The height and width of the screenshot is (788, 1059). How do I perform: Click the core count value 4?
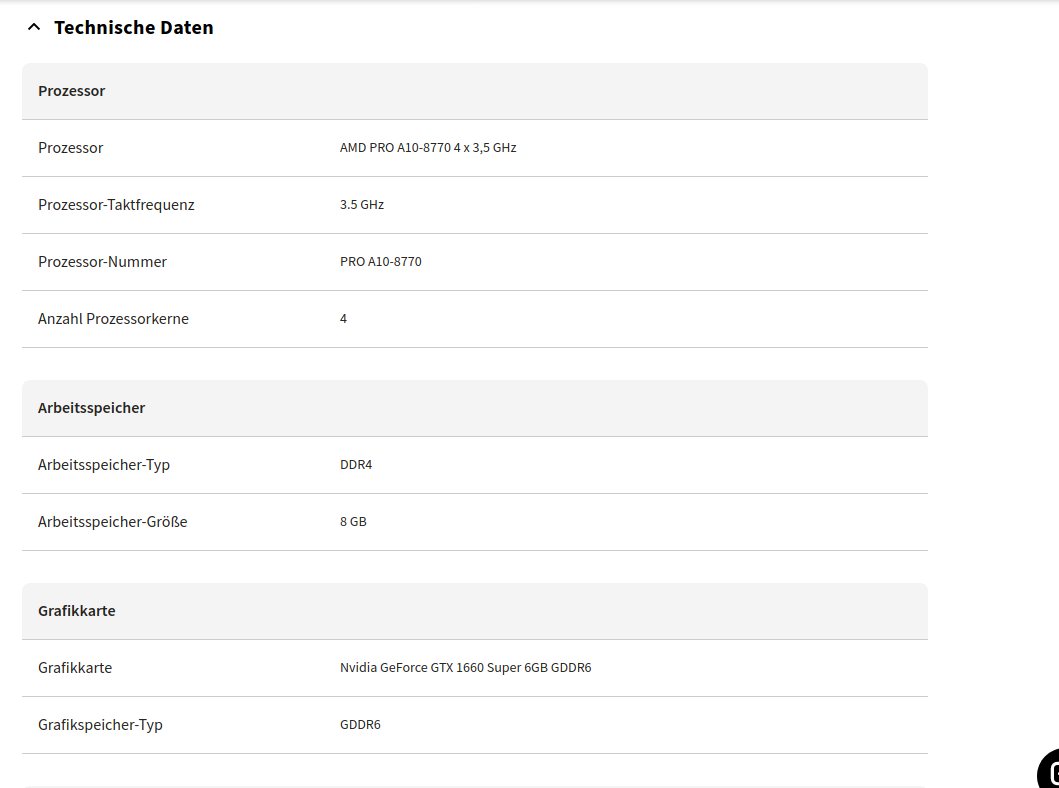click(344, 319)
